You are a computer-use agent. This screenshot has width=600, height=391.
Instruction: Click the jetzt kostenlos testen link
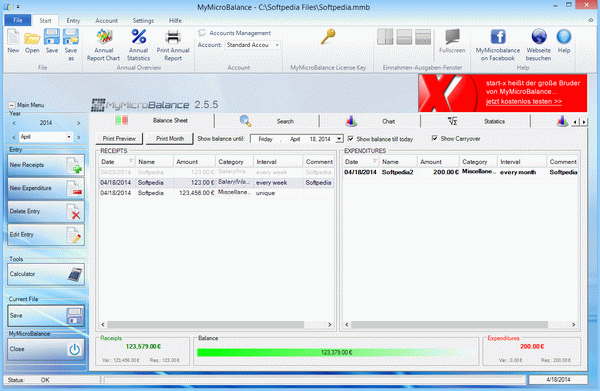point(523,101)
